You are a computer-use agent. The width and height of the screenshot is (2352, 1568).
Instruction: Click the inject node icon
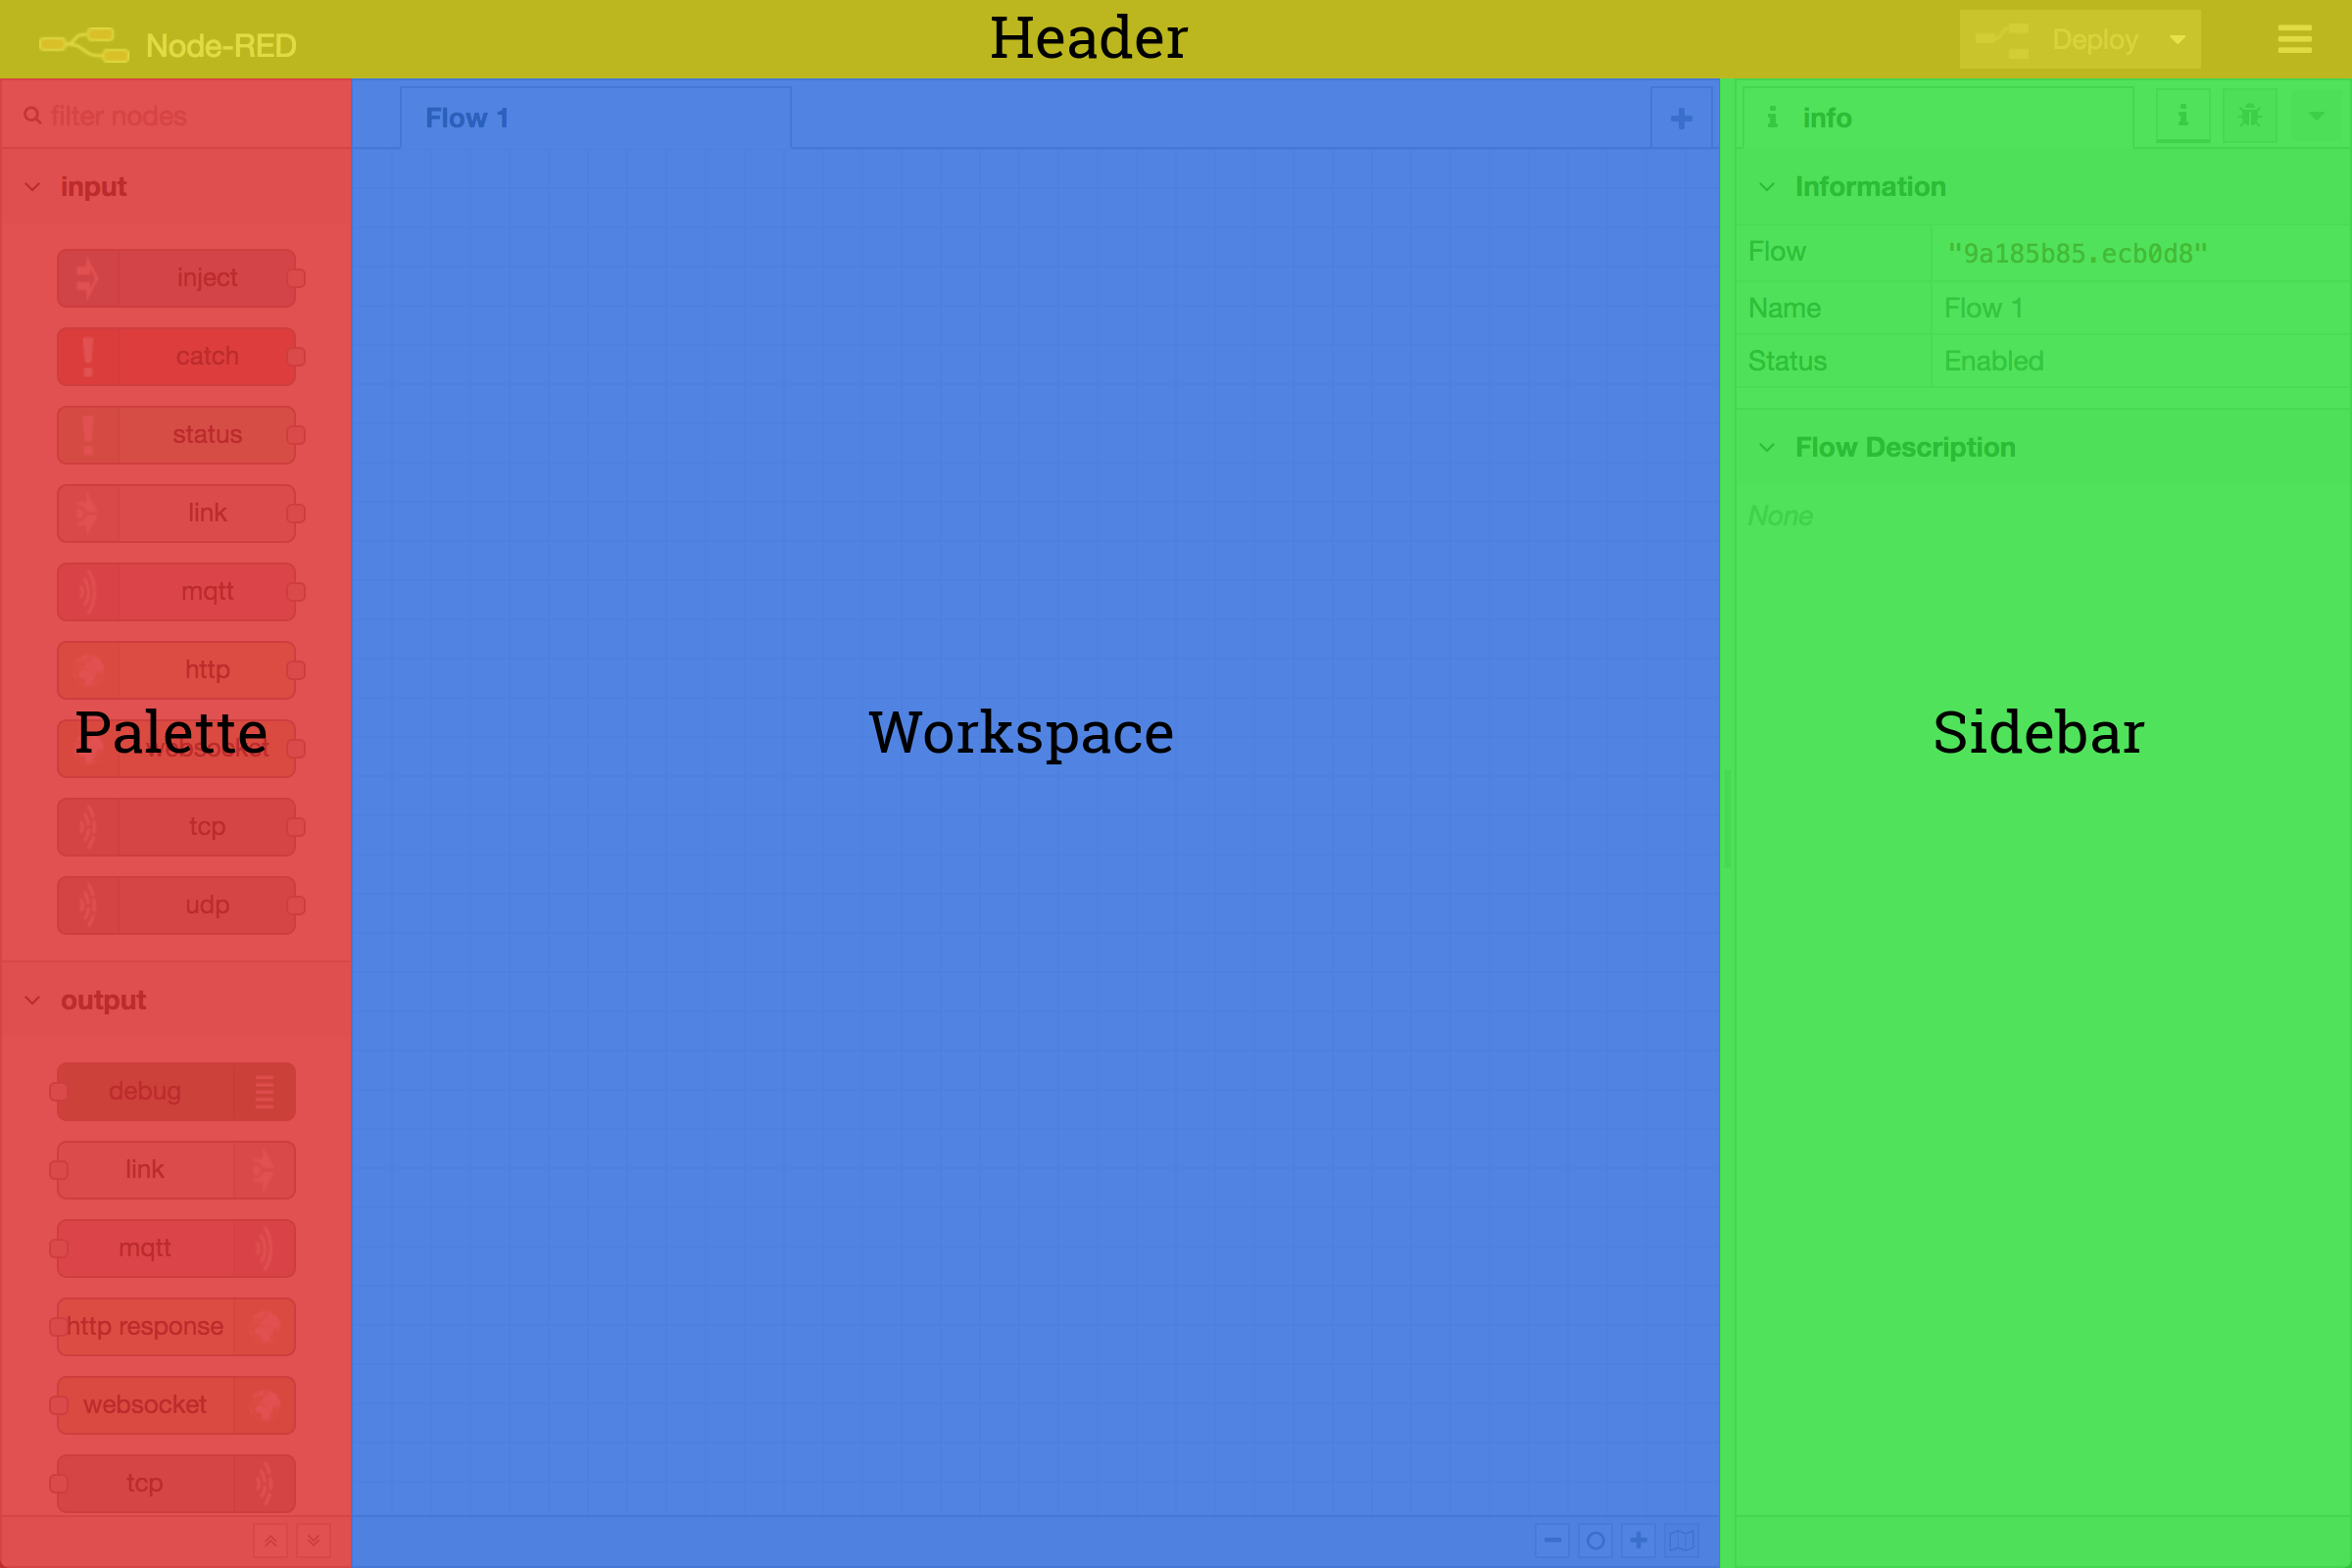(x=87, y=274)
